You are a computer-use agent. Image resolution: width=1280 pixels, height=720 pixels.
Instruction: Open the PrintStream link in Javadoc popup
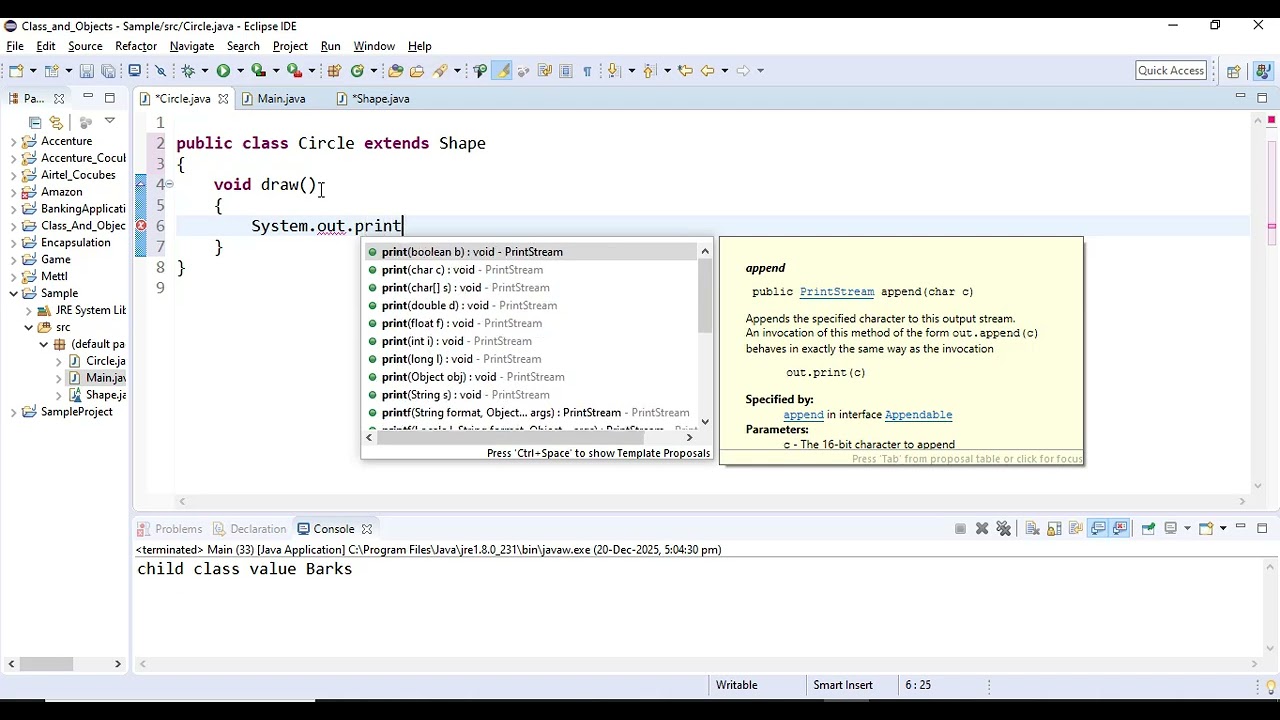[x=837, y=292]
